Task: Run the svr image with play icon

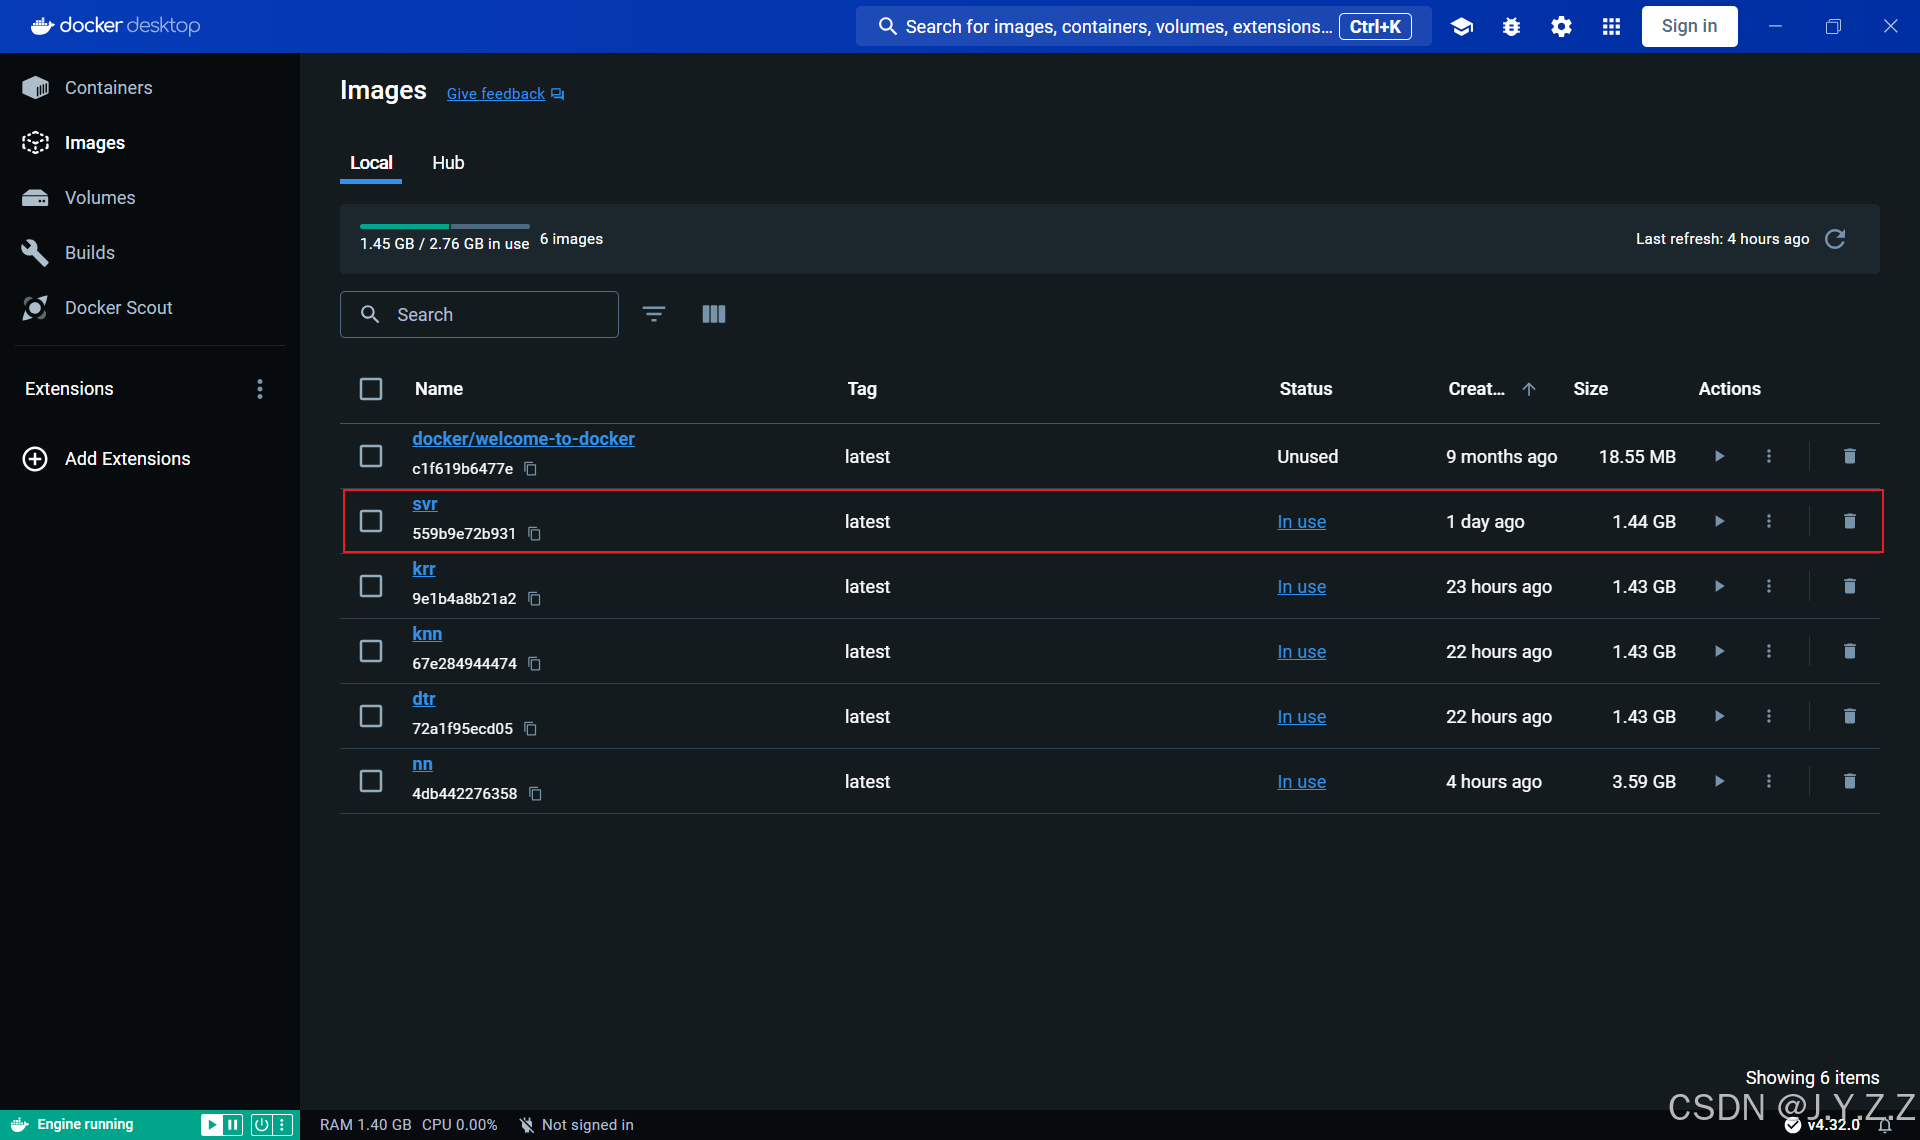Action: [1719, 521]
